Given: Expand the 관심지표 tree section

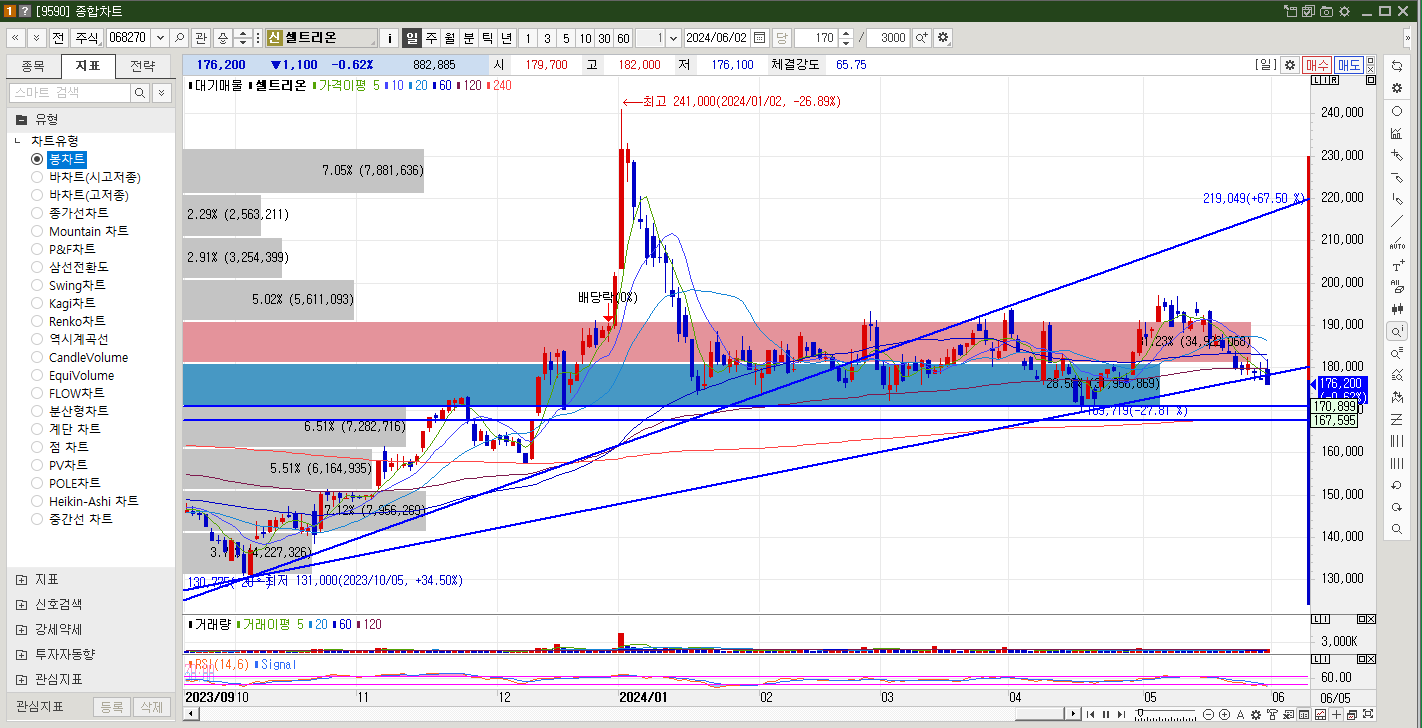Looking at the screenshot, I should 21,679.
